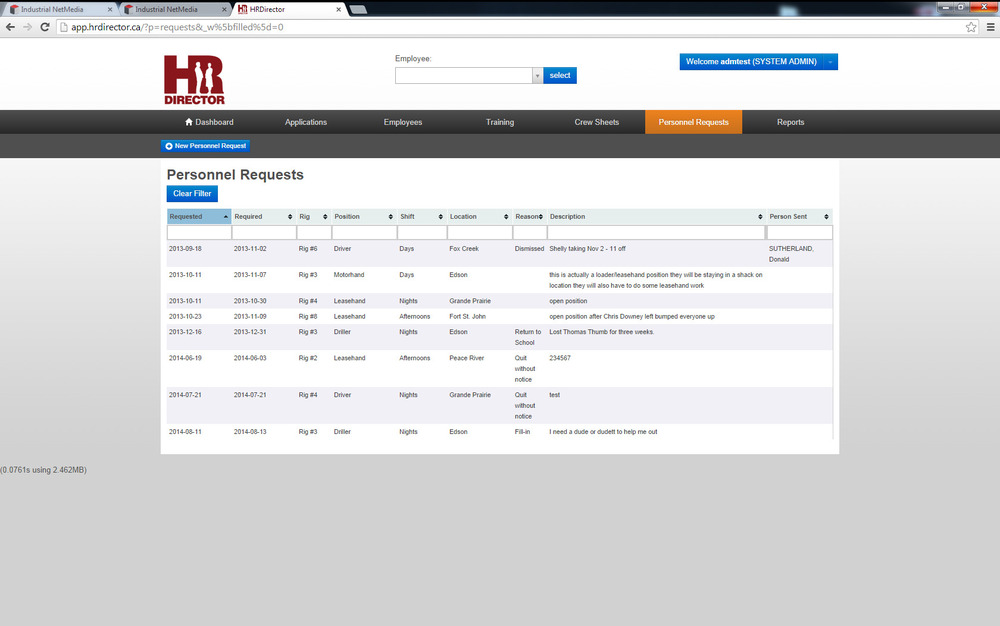Sort by Required column header

263,217
